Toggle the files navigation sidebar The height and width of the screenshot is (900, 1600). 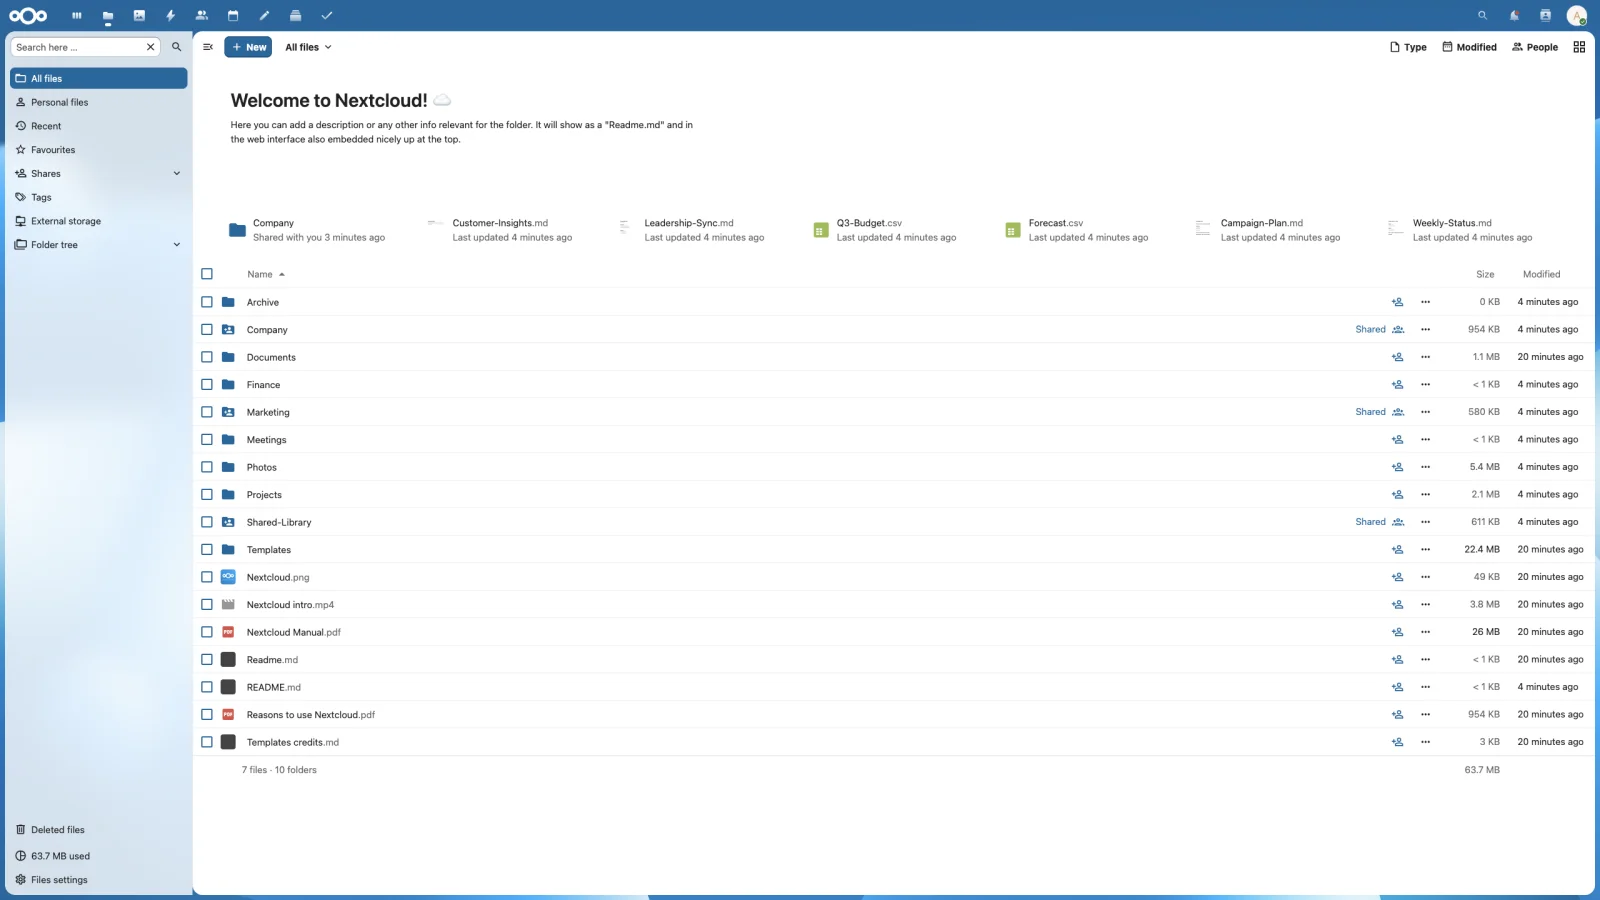pyautogui.click(x=208, y=47)
